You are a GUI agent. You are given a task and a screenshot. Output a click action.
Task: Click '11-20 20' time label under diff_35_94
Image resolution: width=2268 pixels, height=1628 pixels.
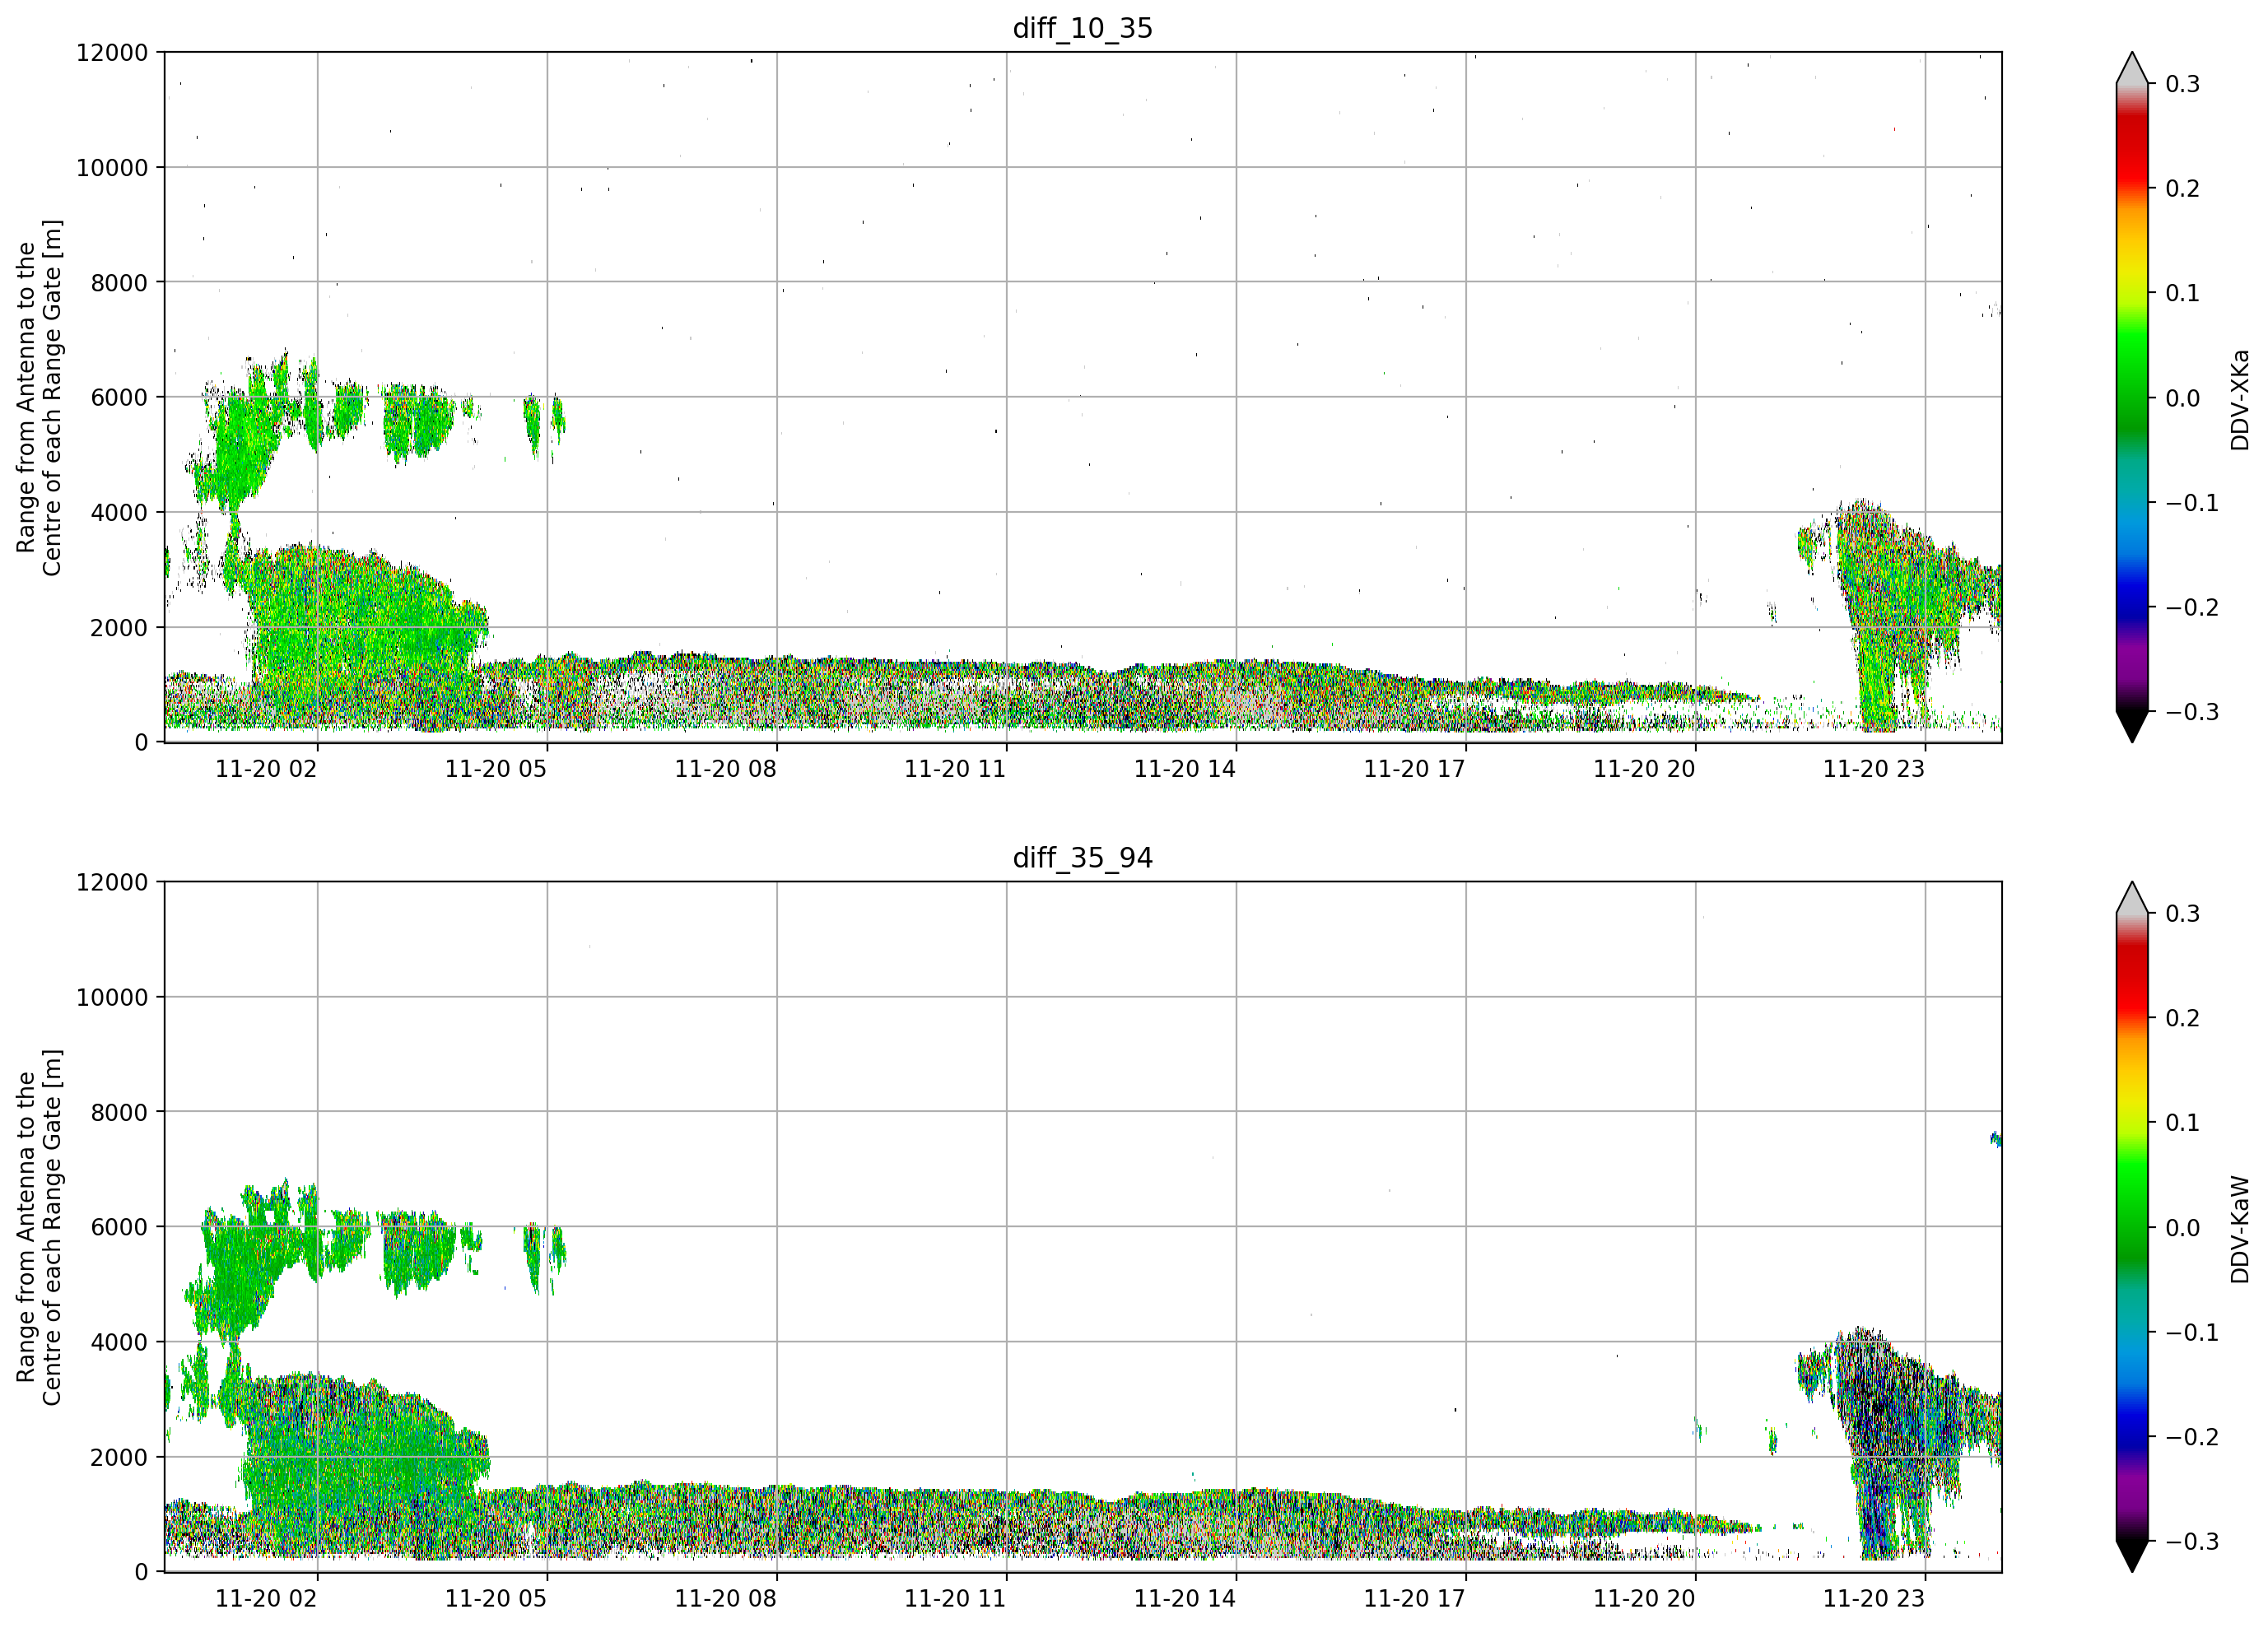[1644, 1599]
